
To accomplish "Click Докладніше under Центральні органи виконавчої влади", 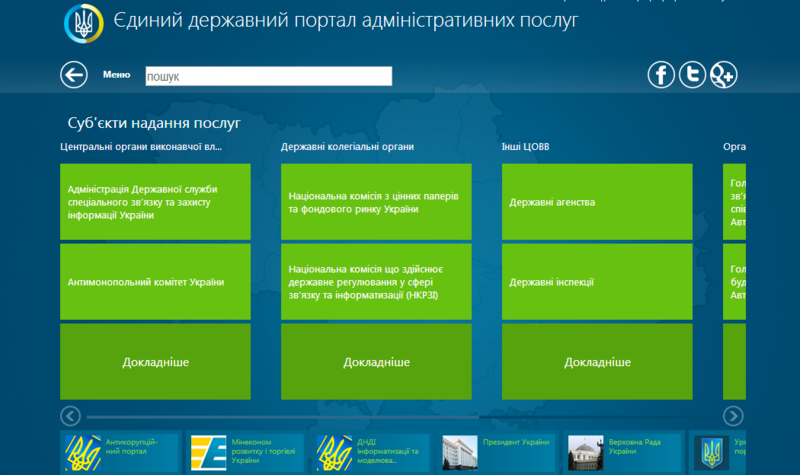I will 156,362.
